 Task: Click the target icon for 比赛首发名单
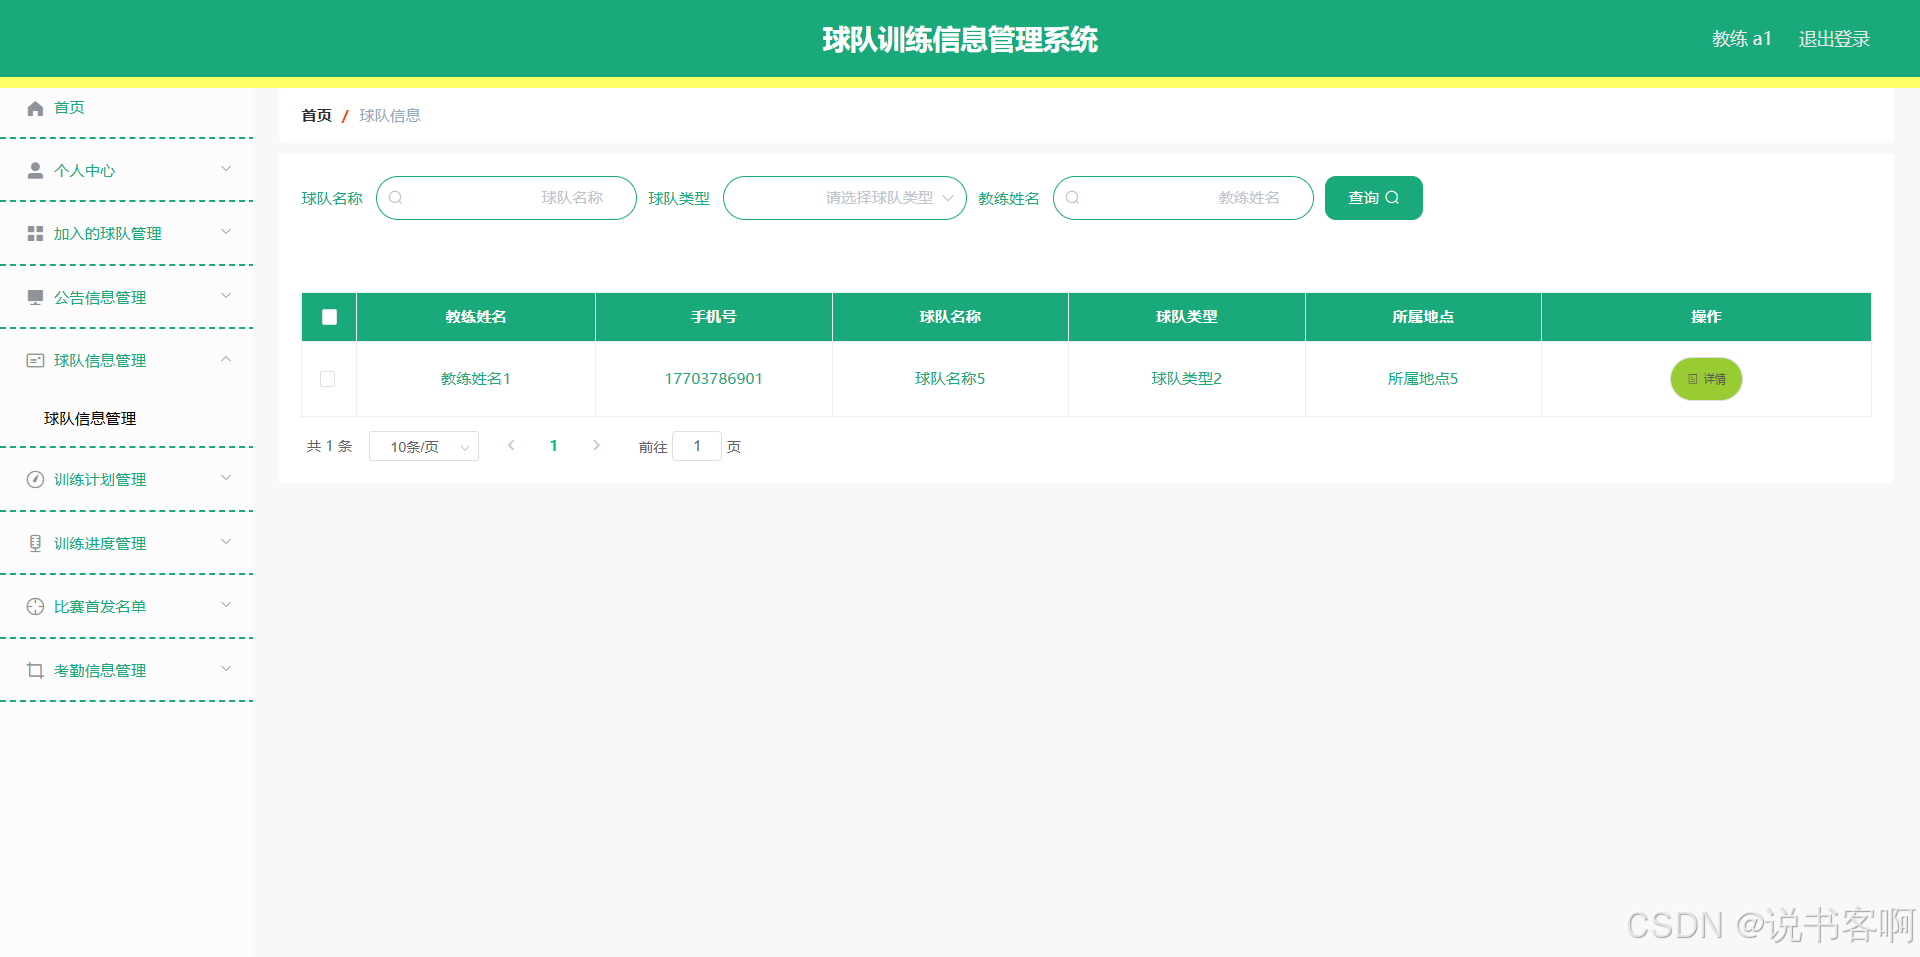pyautogui.click(x=35, y=607)
